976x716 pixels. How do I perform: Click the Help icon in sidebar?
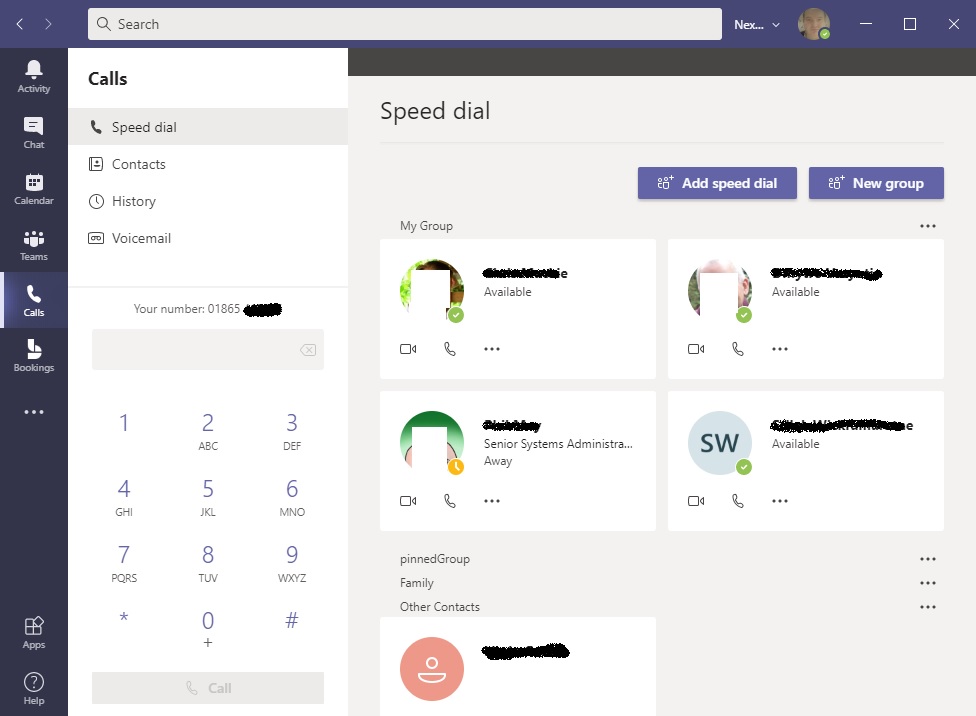click(x=34, y=688)
